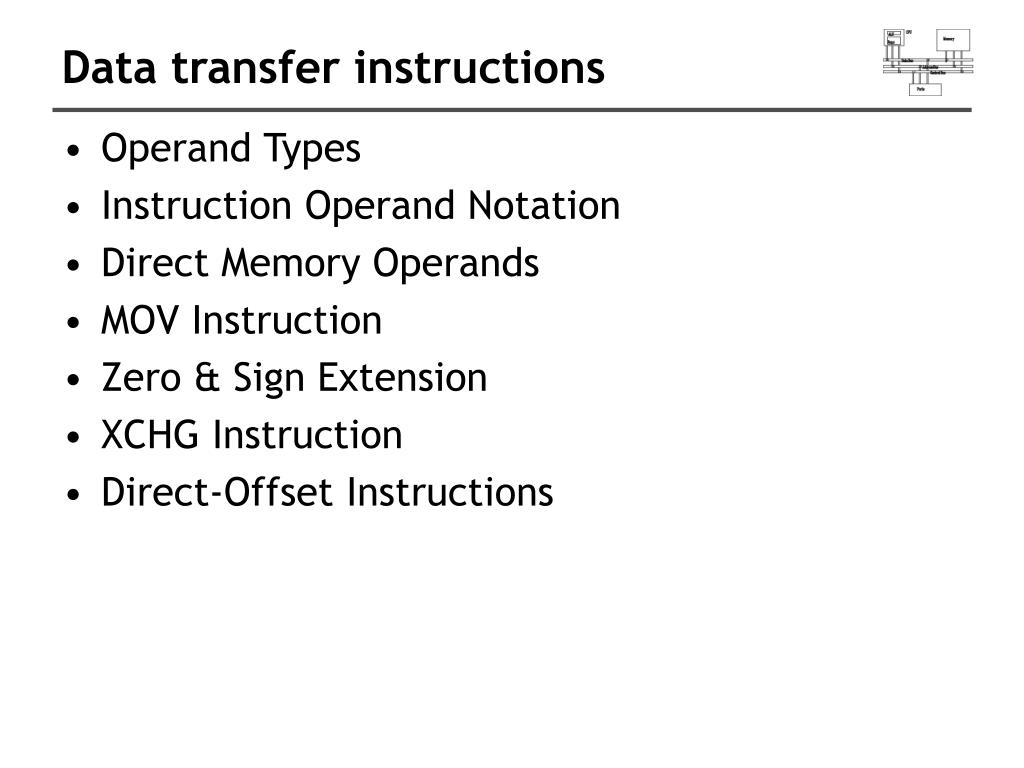Click the Memory box in the diagram
This screenshot has width=1024, height=768.
click(953, 40)
